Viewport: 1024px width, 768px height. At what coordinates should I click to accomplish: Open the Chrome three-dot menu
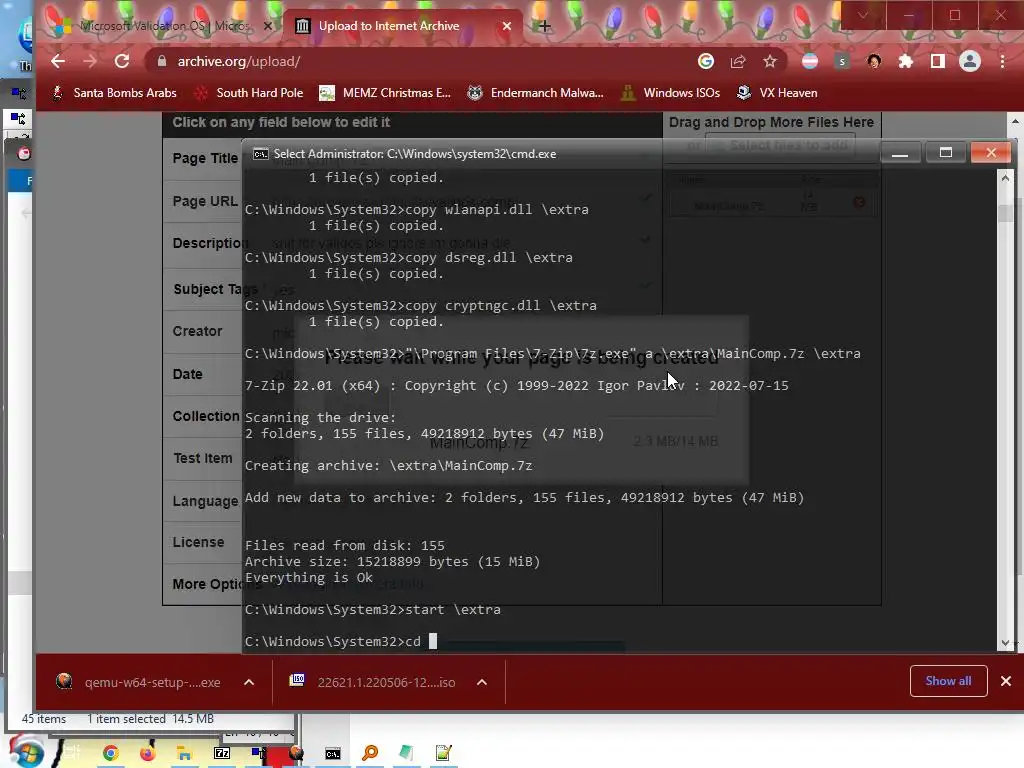pyautogui.click(x=1002, y=61)
